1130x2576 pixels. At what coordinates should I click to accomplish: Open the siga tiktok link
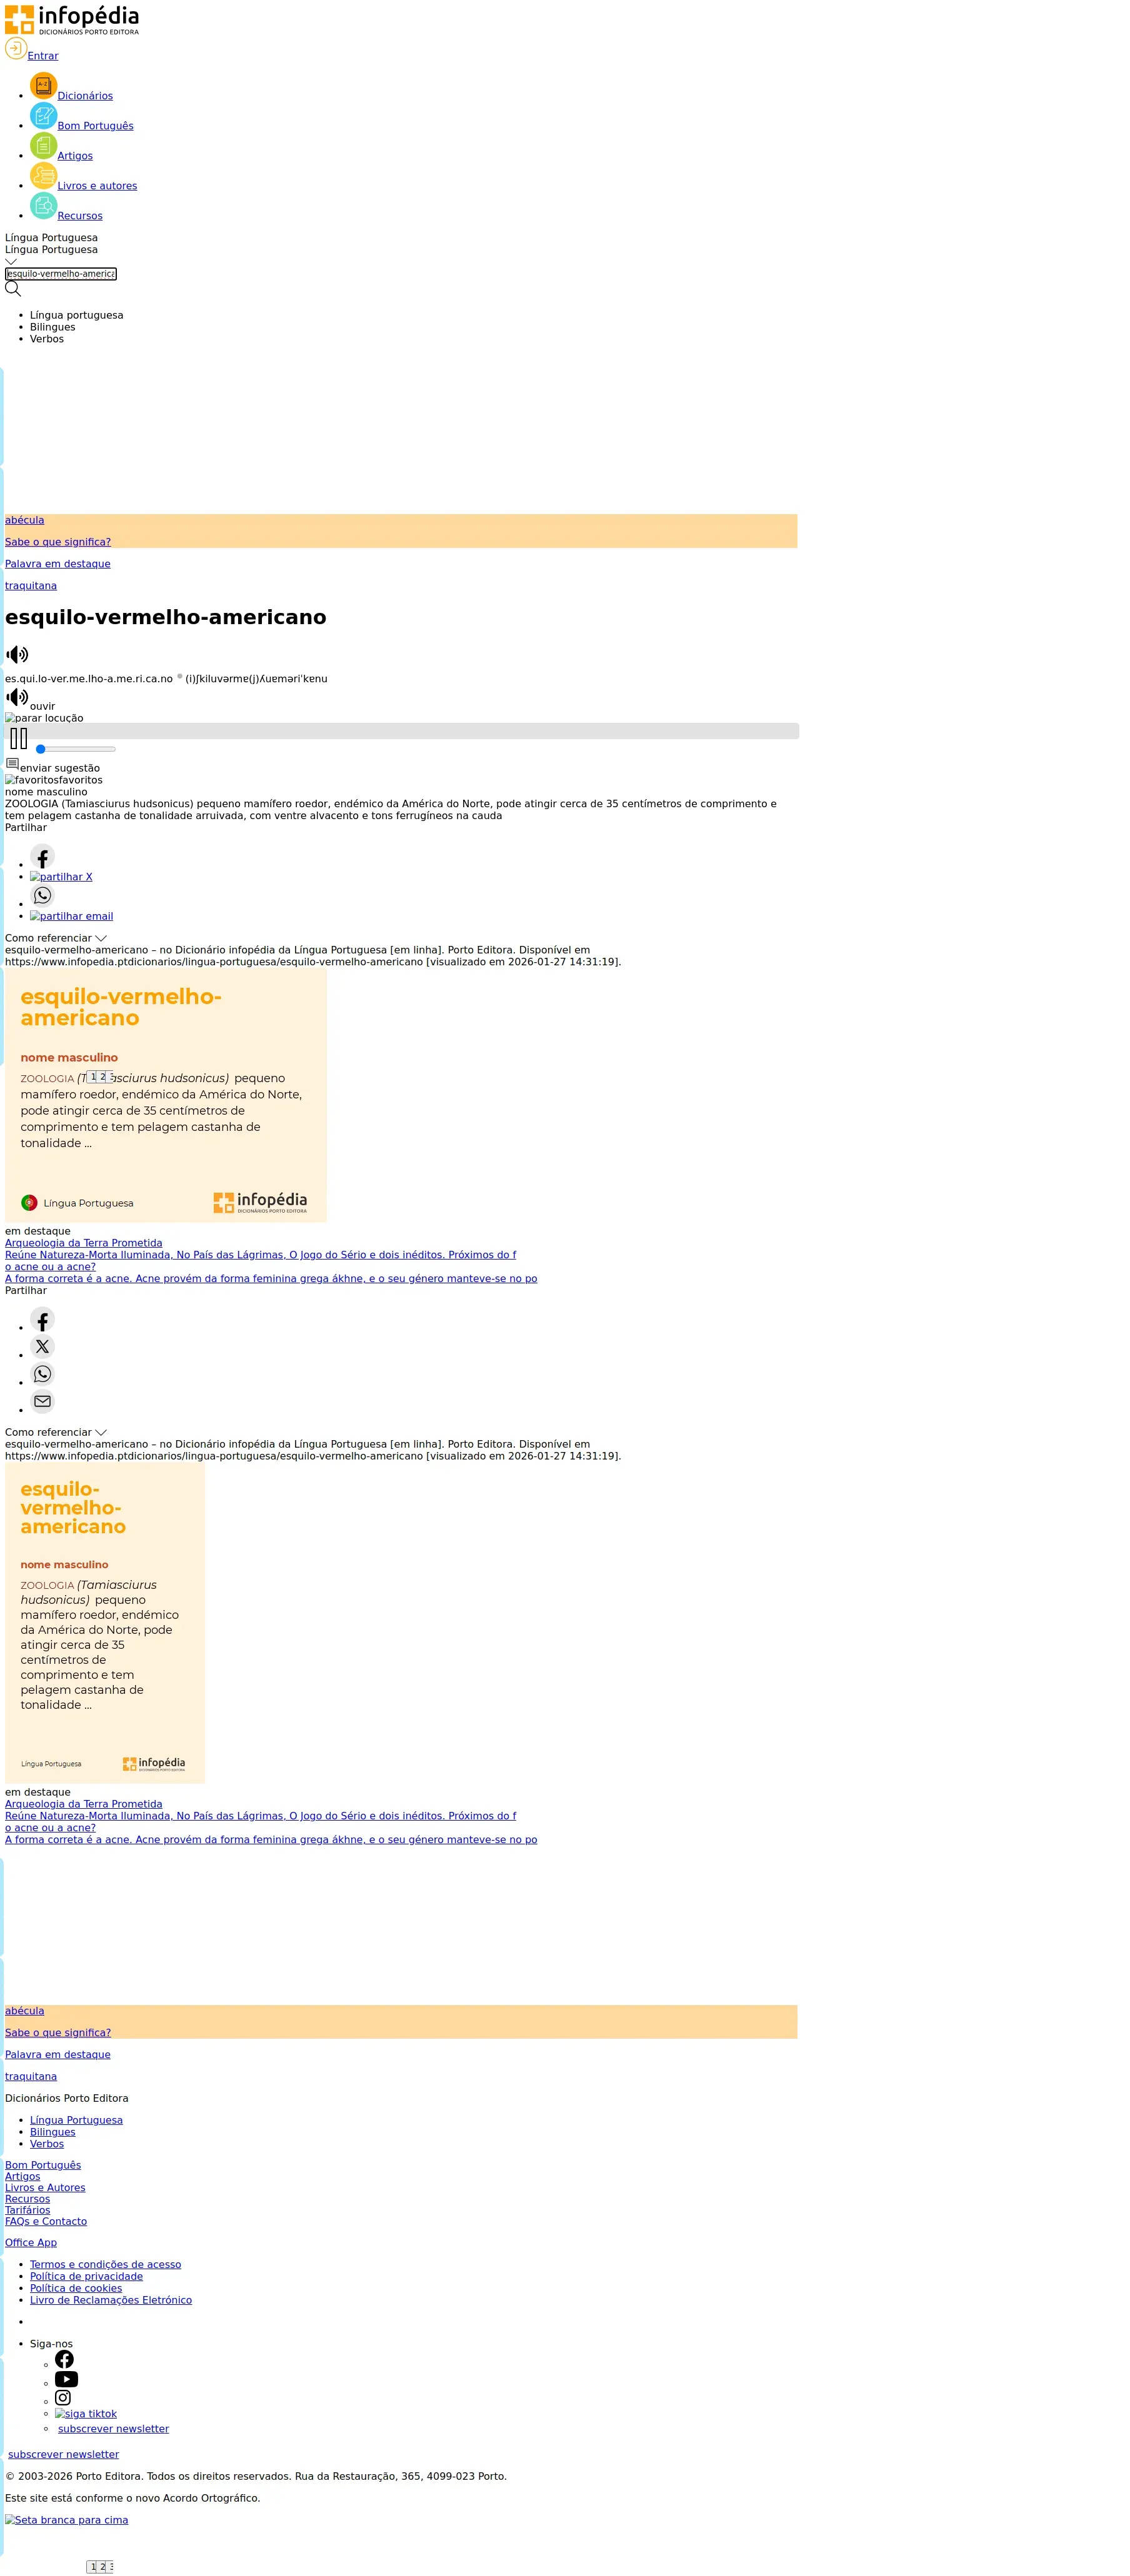click(x=86, y=2414)
